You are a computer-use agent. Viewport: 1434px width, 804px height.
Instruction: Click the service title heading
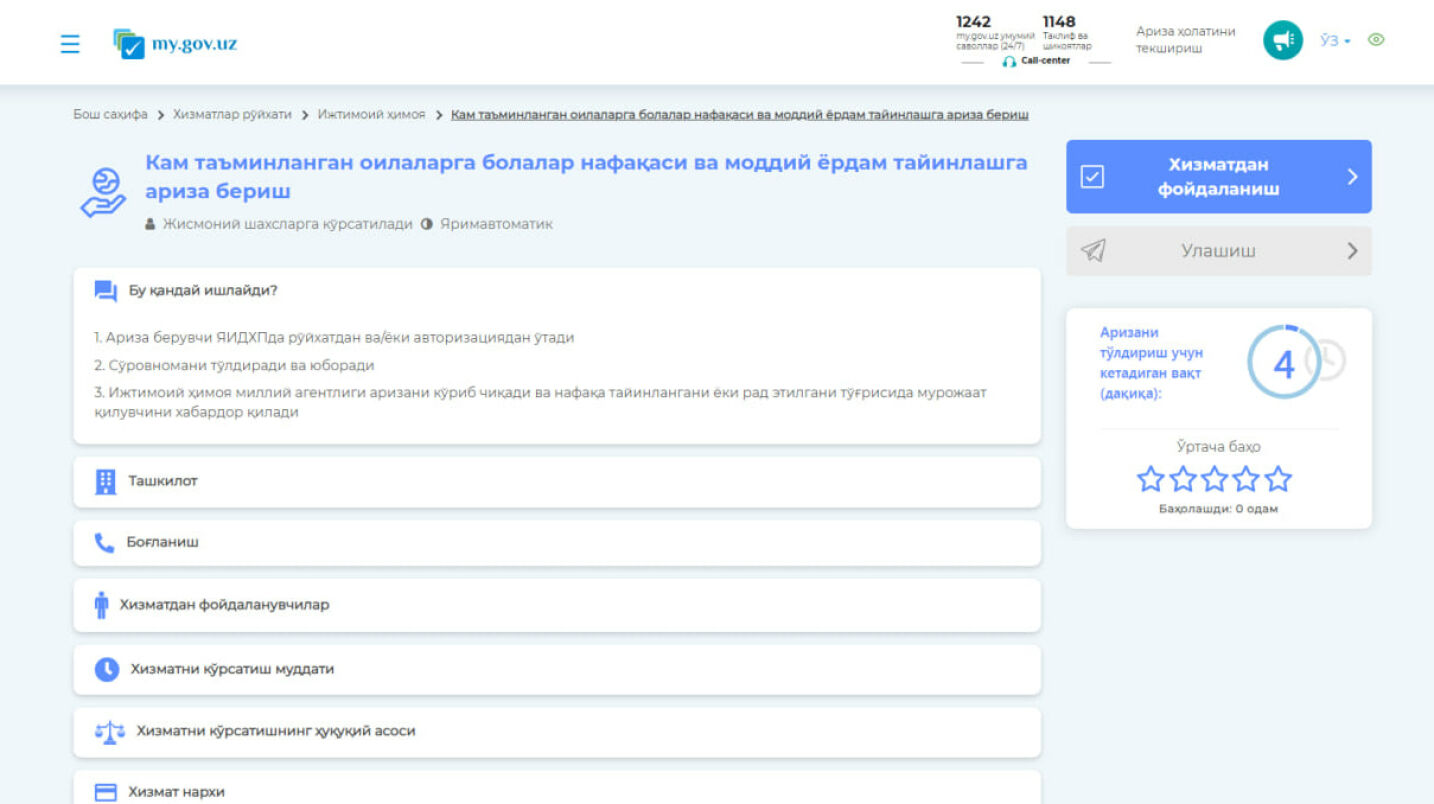click(586, 176)
